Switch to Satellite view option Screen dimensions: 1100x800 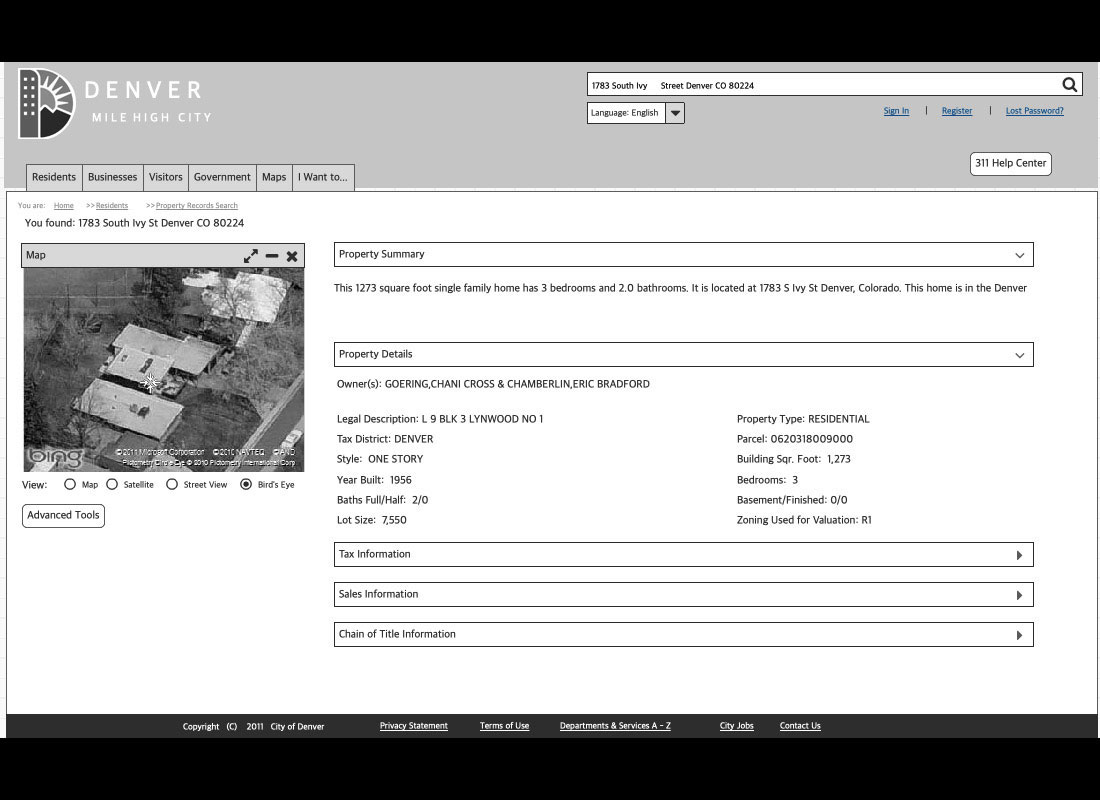(x=112, y=484)
